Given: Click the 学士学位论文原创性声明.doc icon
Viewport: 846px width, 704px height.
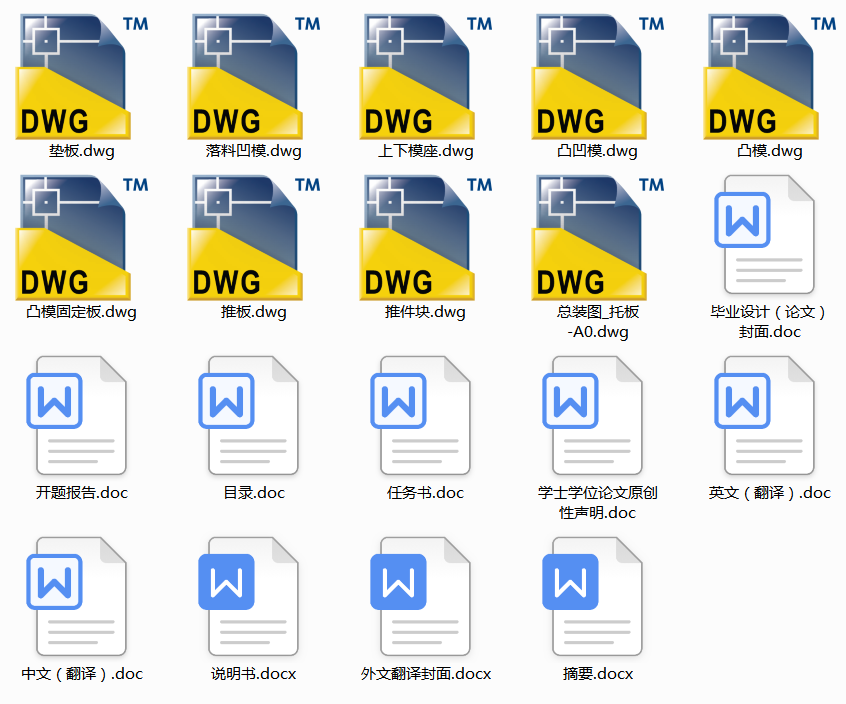Looking at the screenshot, I should click(x=593, y=415).
